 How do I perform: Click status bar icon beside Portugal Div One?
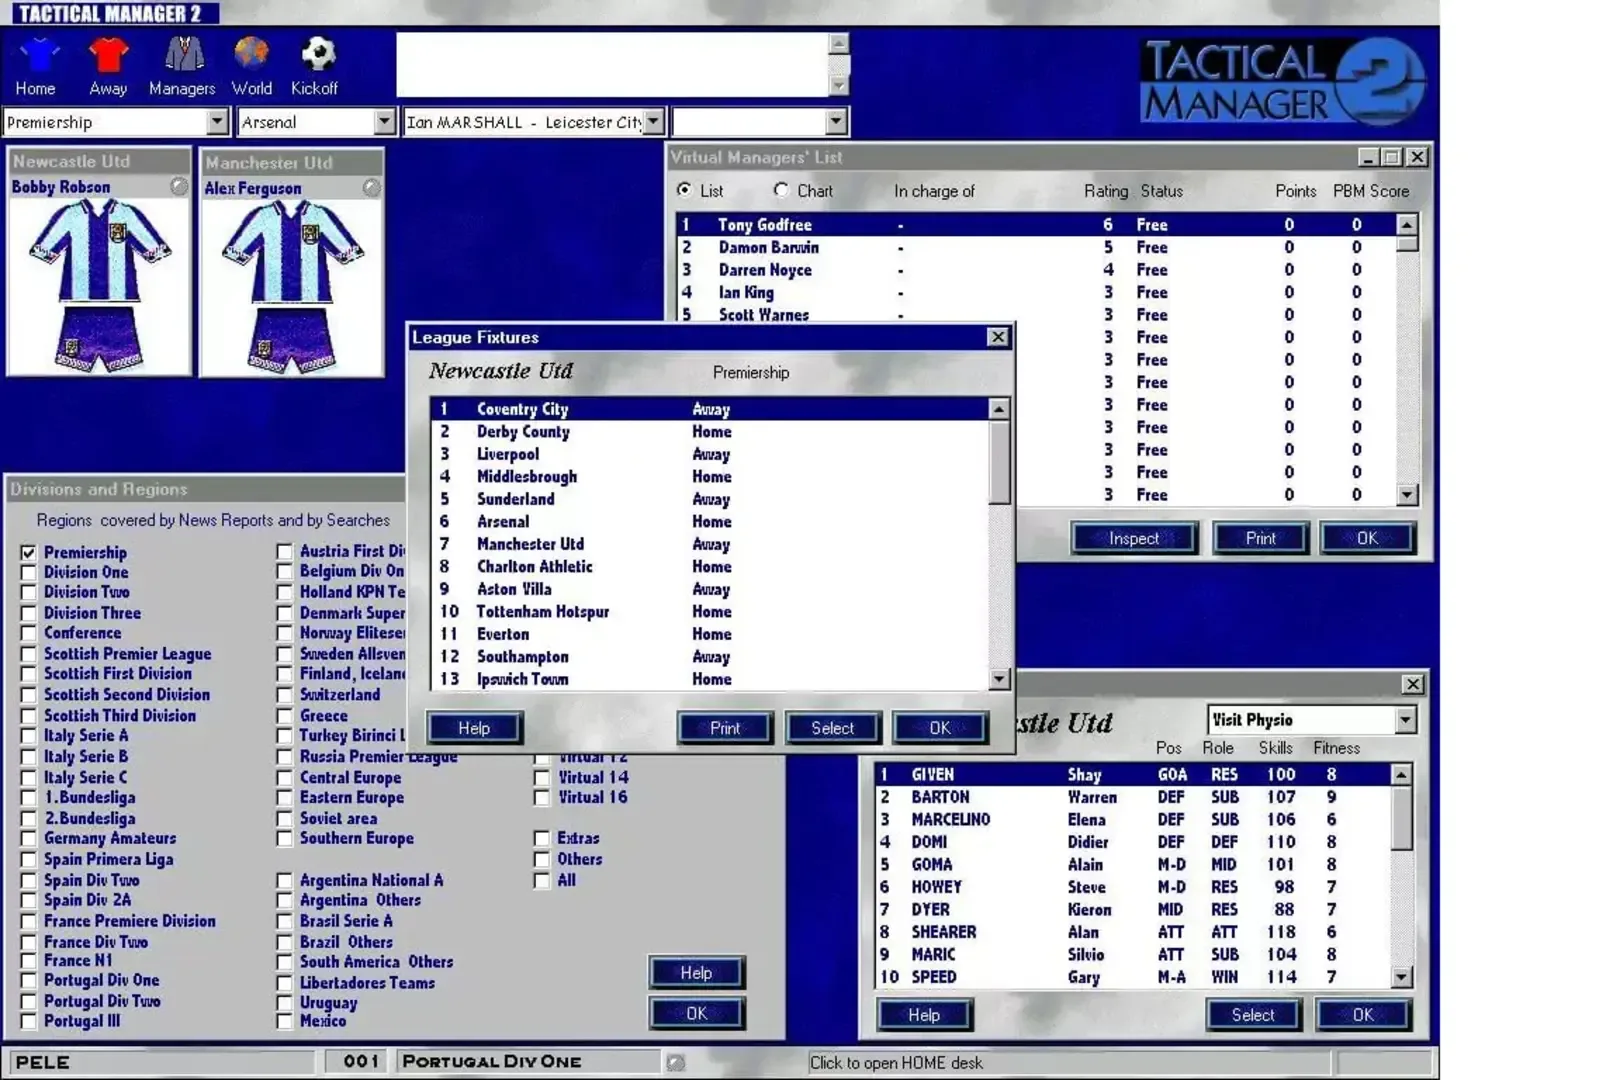(x=676, y=1062)
